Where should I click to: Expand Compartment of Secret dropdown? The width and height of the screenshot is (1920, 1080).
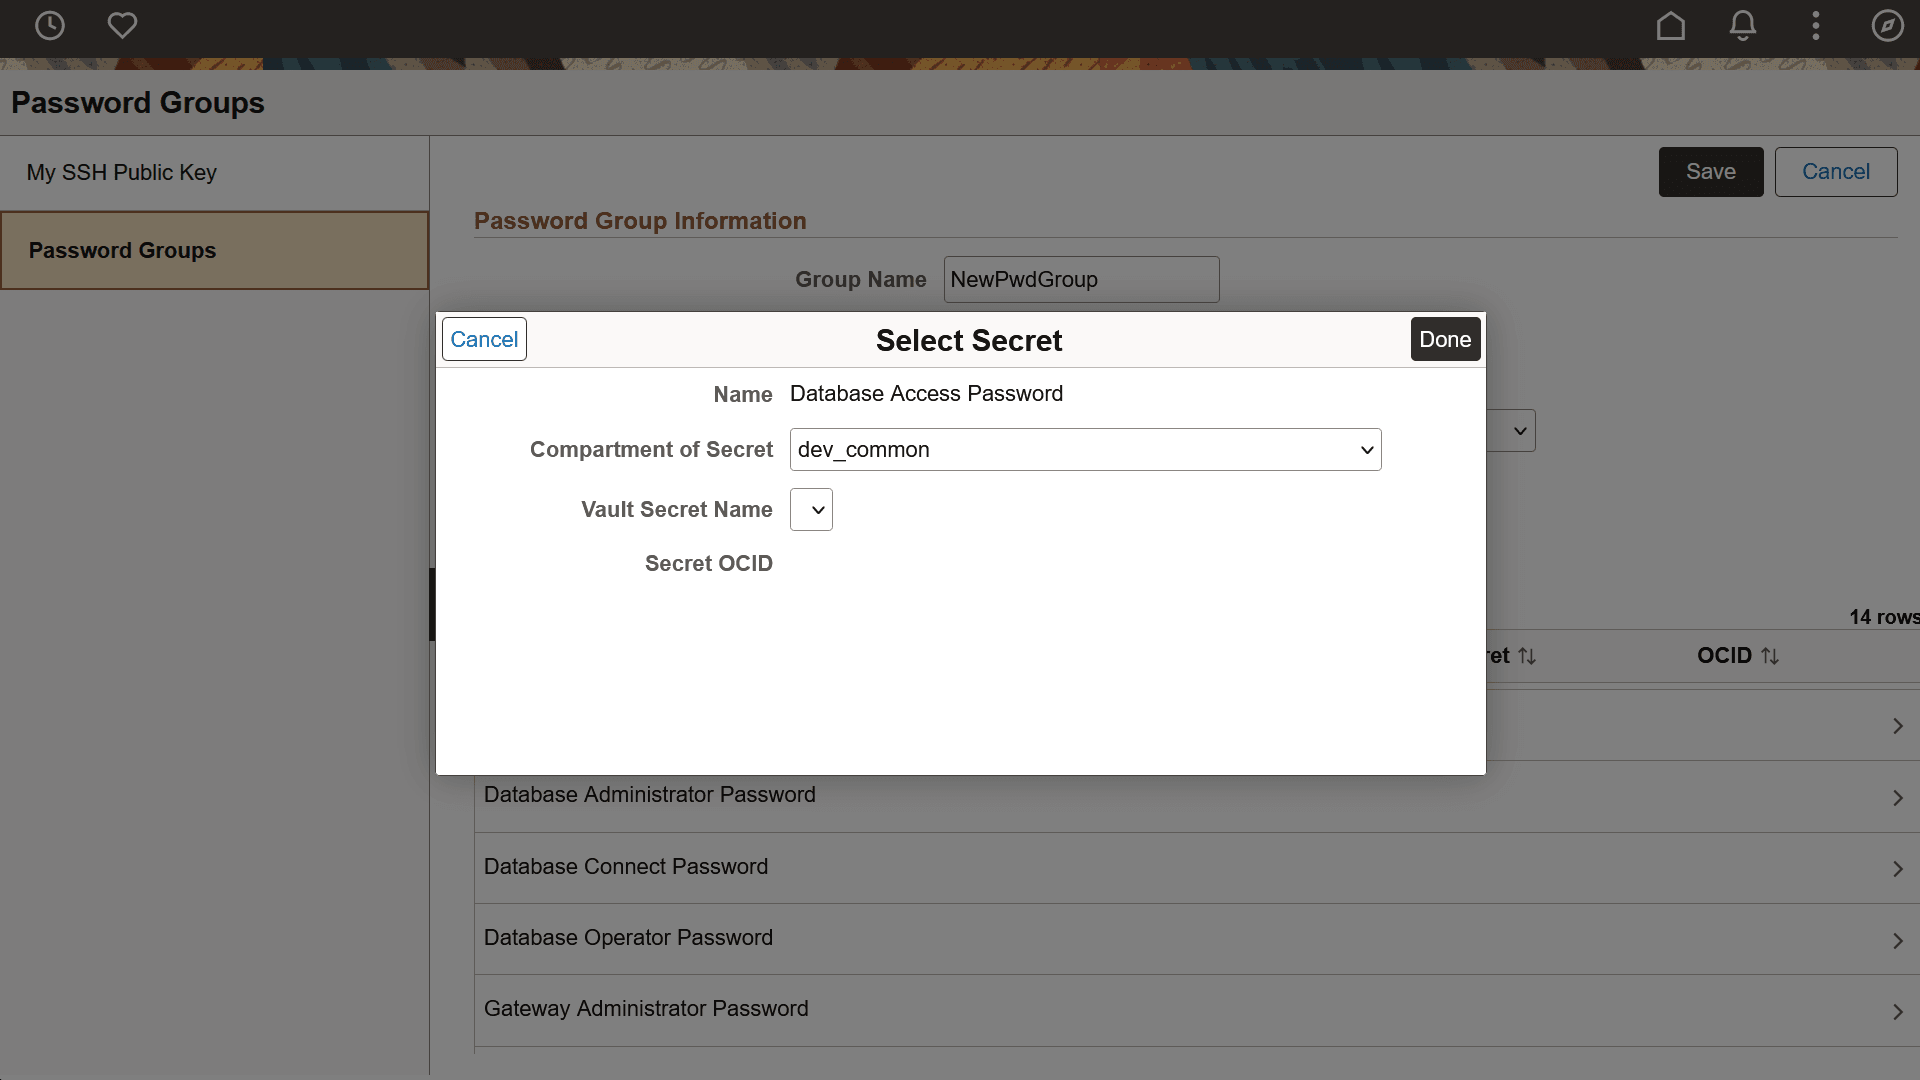coord(1085,450)
